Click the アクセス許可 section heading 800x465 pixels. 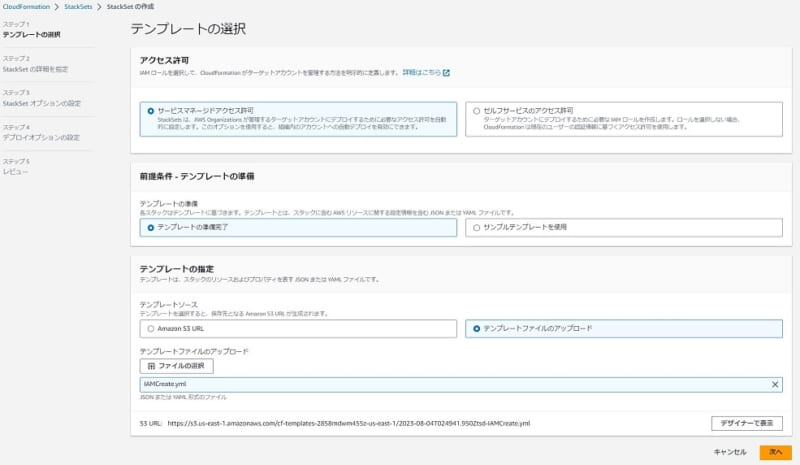(x=164, y=60)
